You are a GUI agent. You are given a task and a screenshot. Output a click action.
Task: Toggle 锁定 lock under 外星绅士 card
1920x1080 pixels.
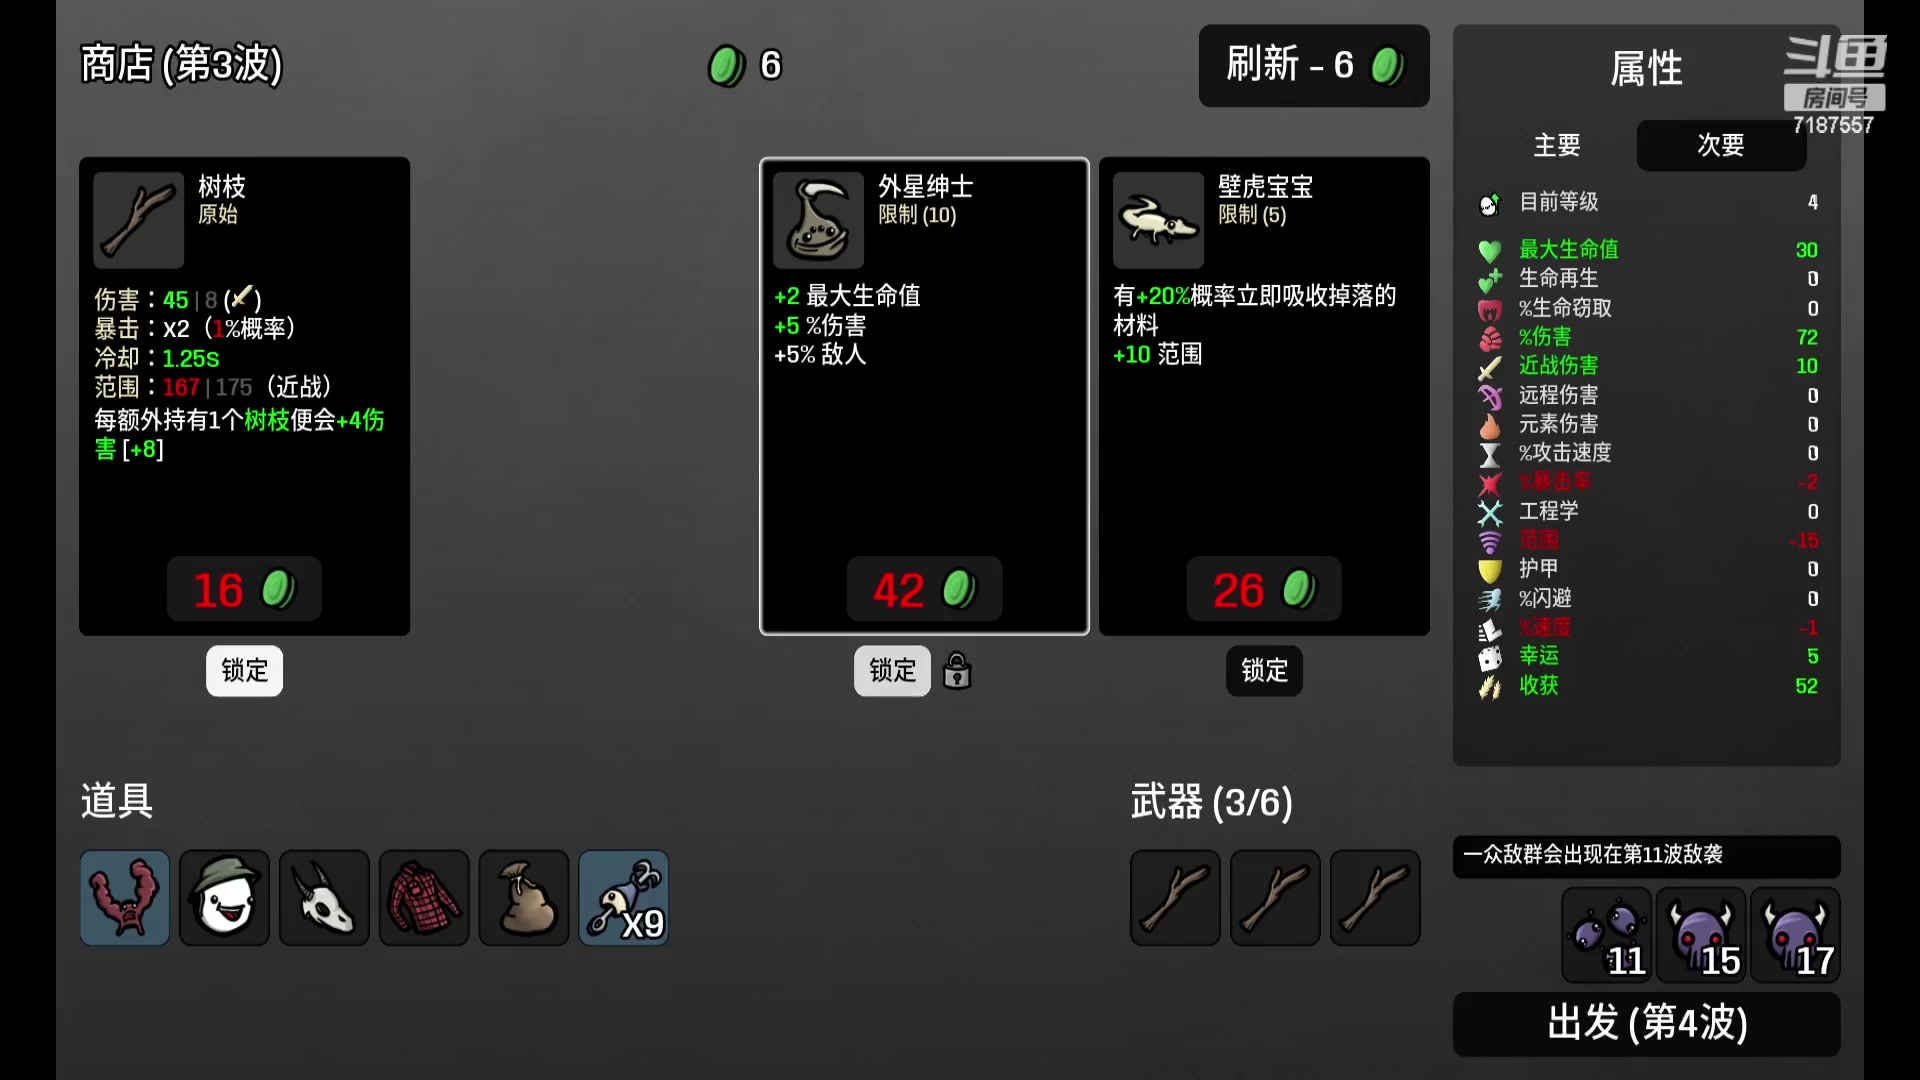(892, 670)
